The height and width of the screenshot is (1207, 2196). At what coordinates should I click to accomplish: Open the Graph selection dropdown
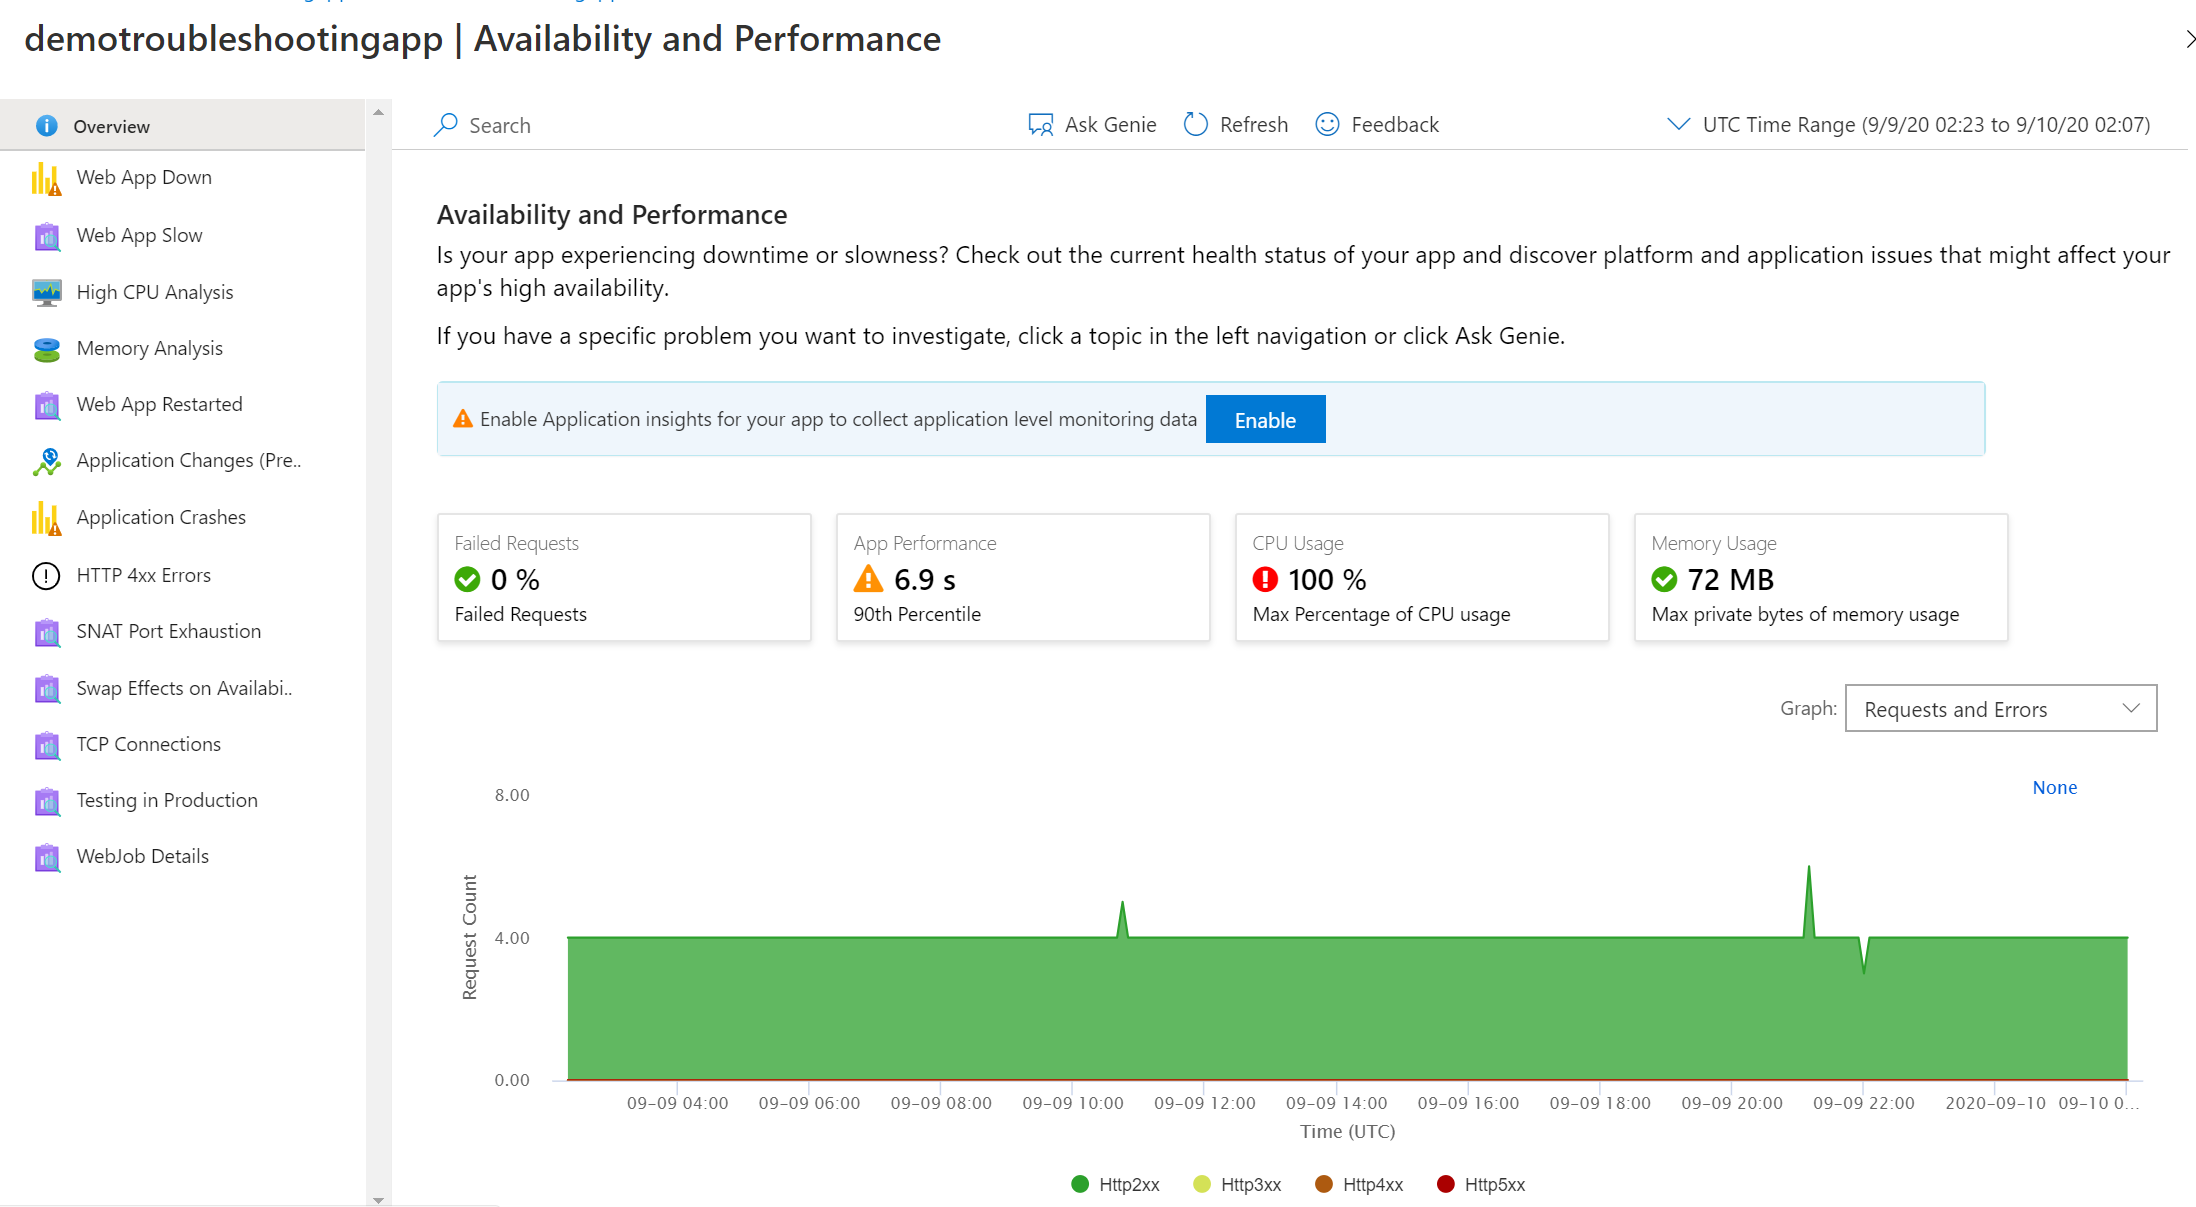pos(2000,708)
